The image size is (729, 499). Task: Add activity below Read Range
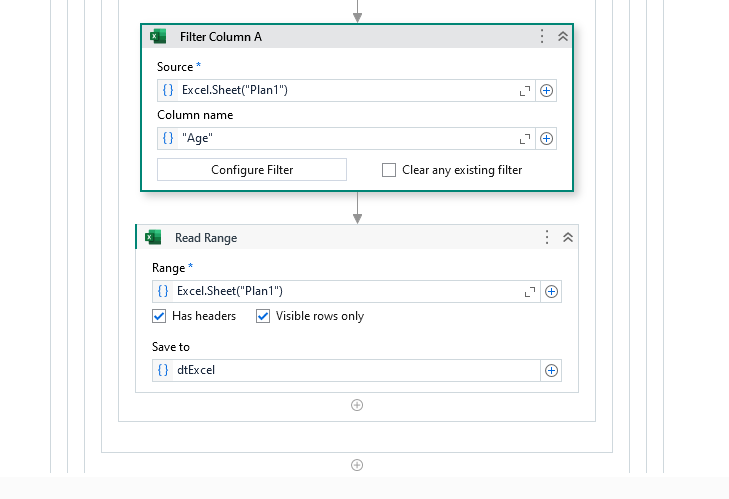(357, 405)
